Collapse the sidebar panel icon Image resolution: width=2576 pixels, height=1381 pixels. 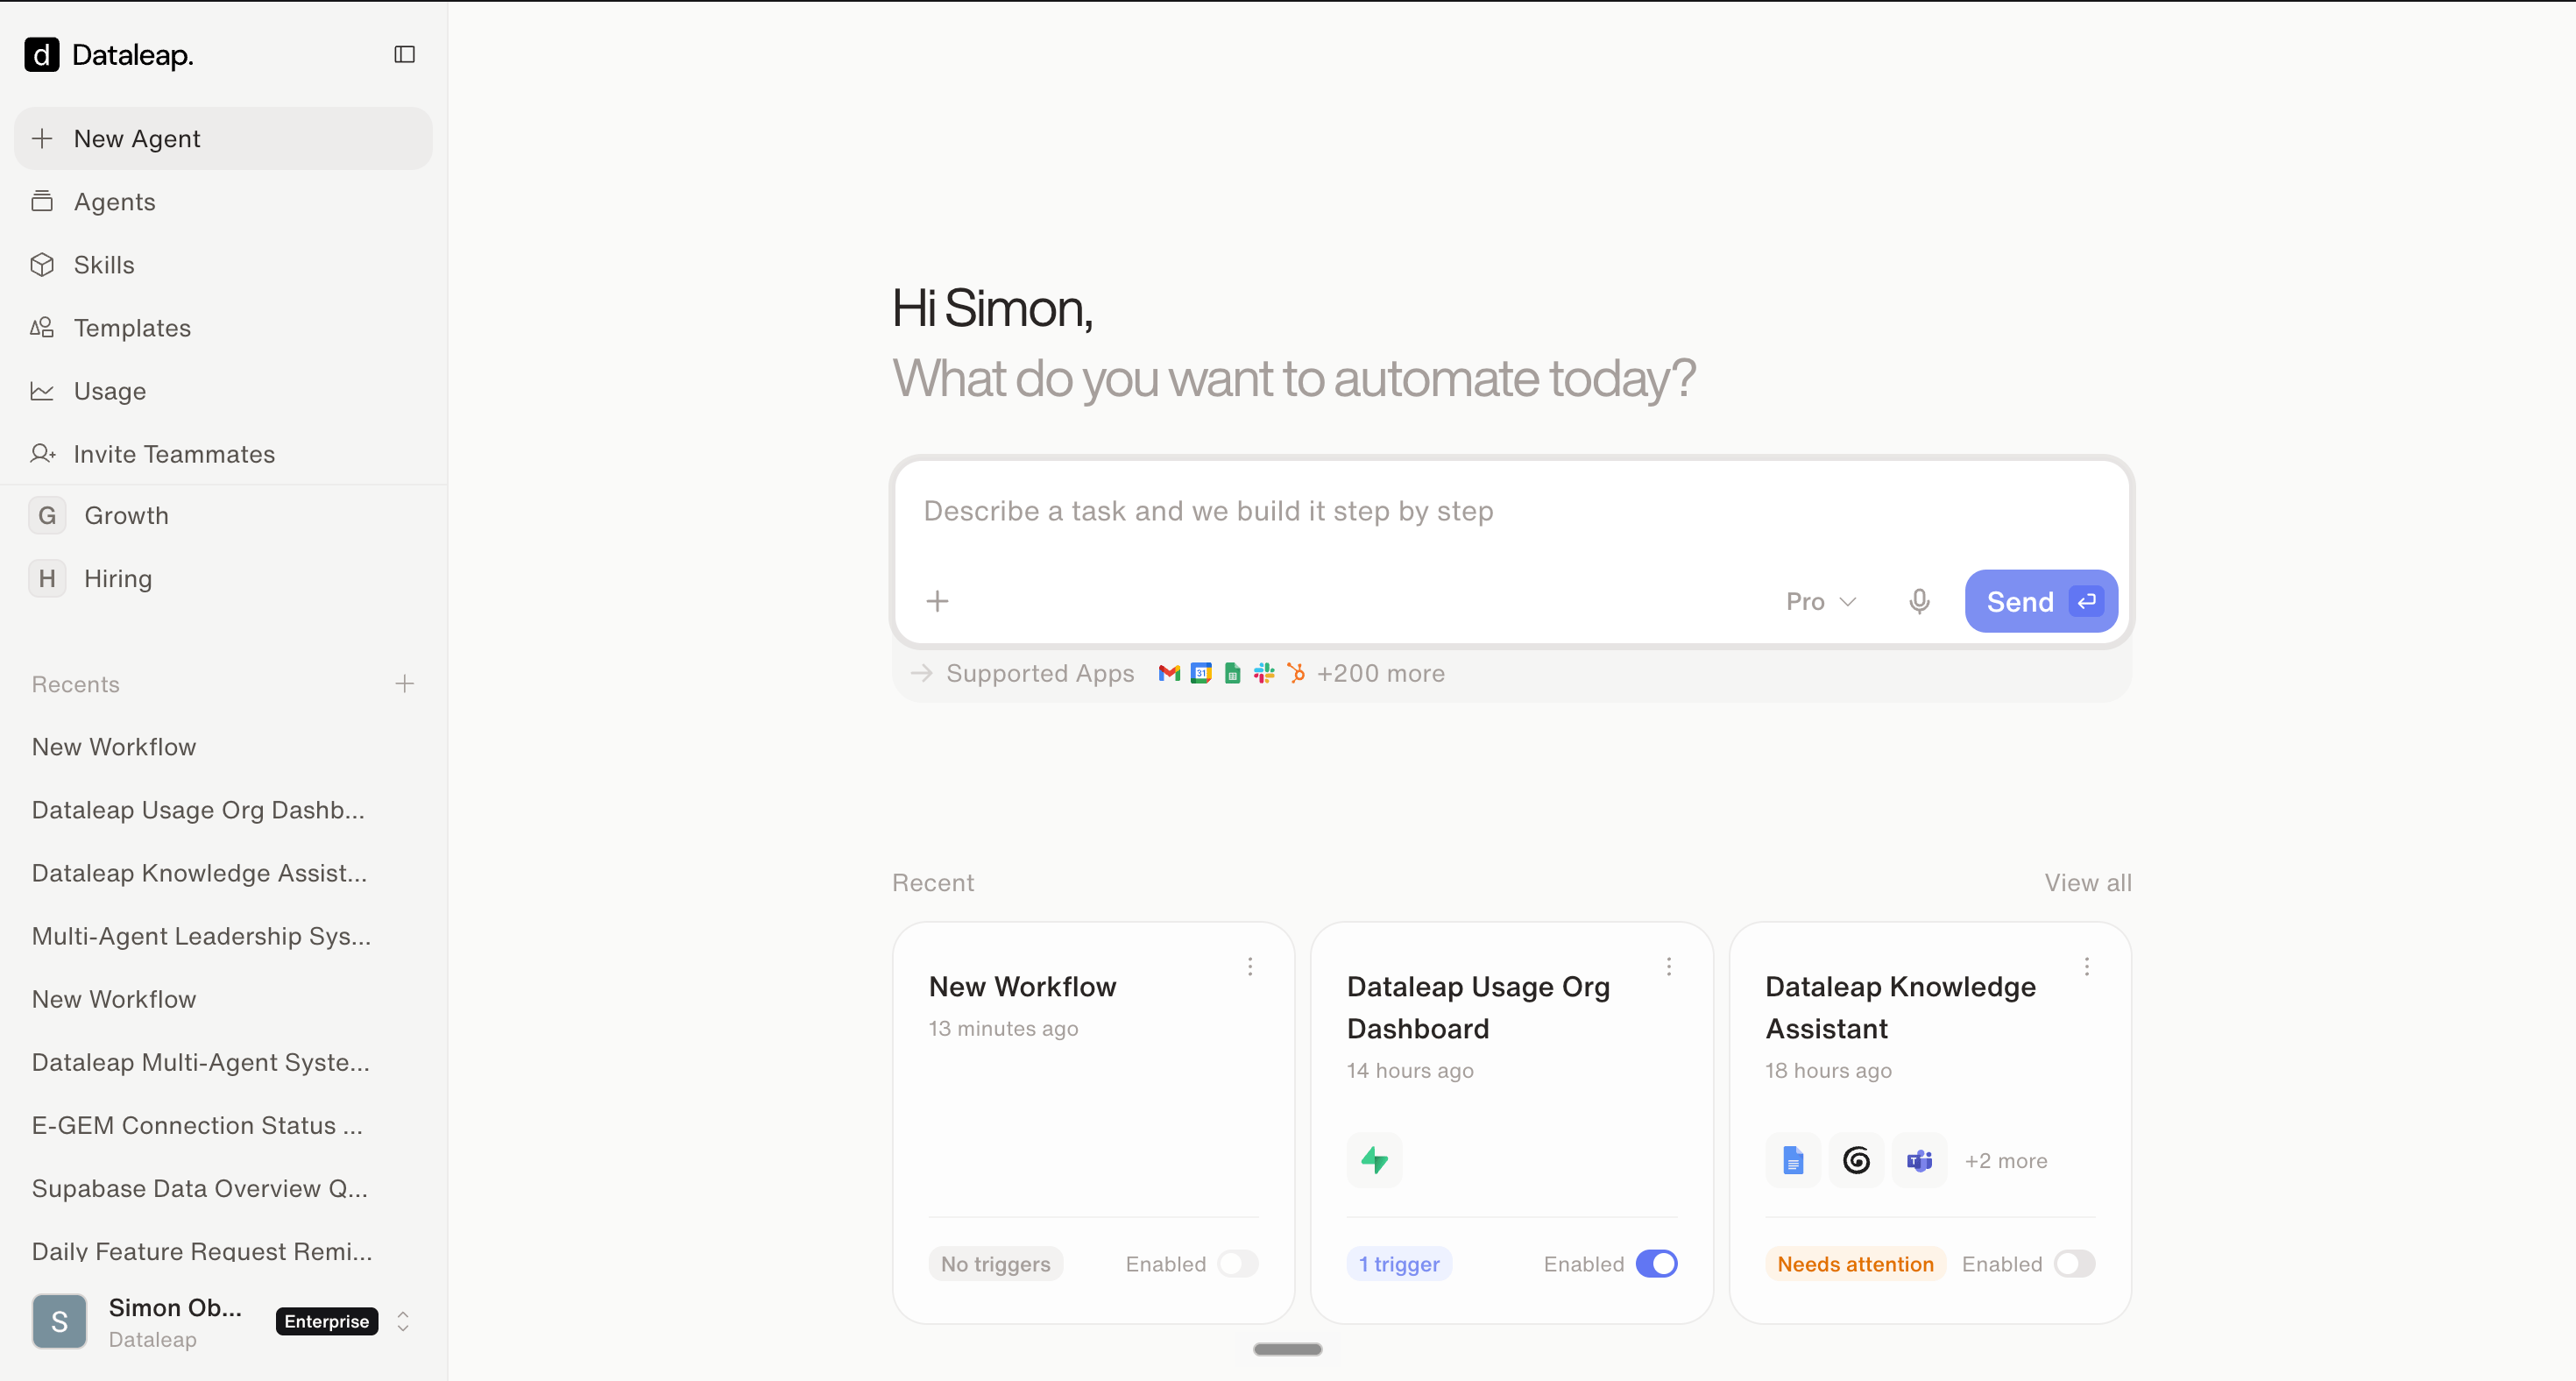point(404,54)
